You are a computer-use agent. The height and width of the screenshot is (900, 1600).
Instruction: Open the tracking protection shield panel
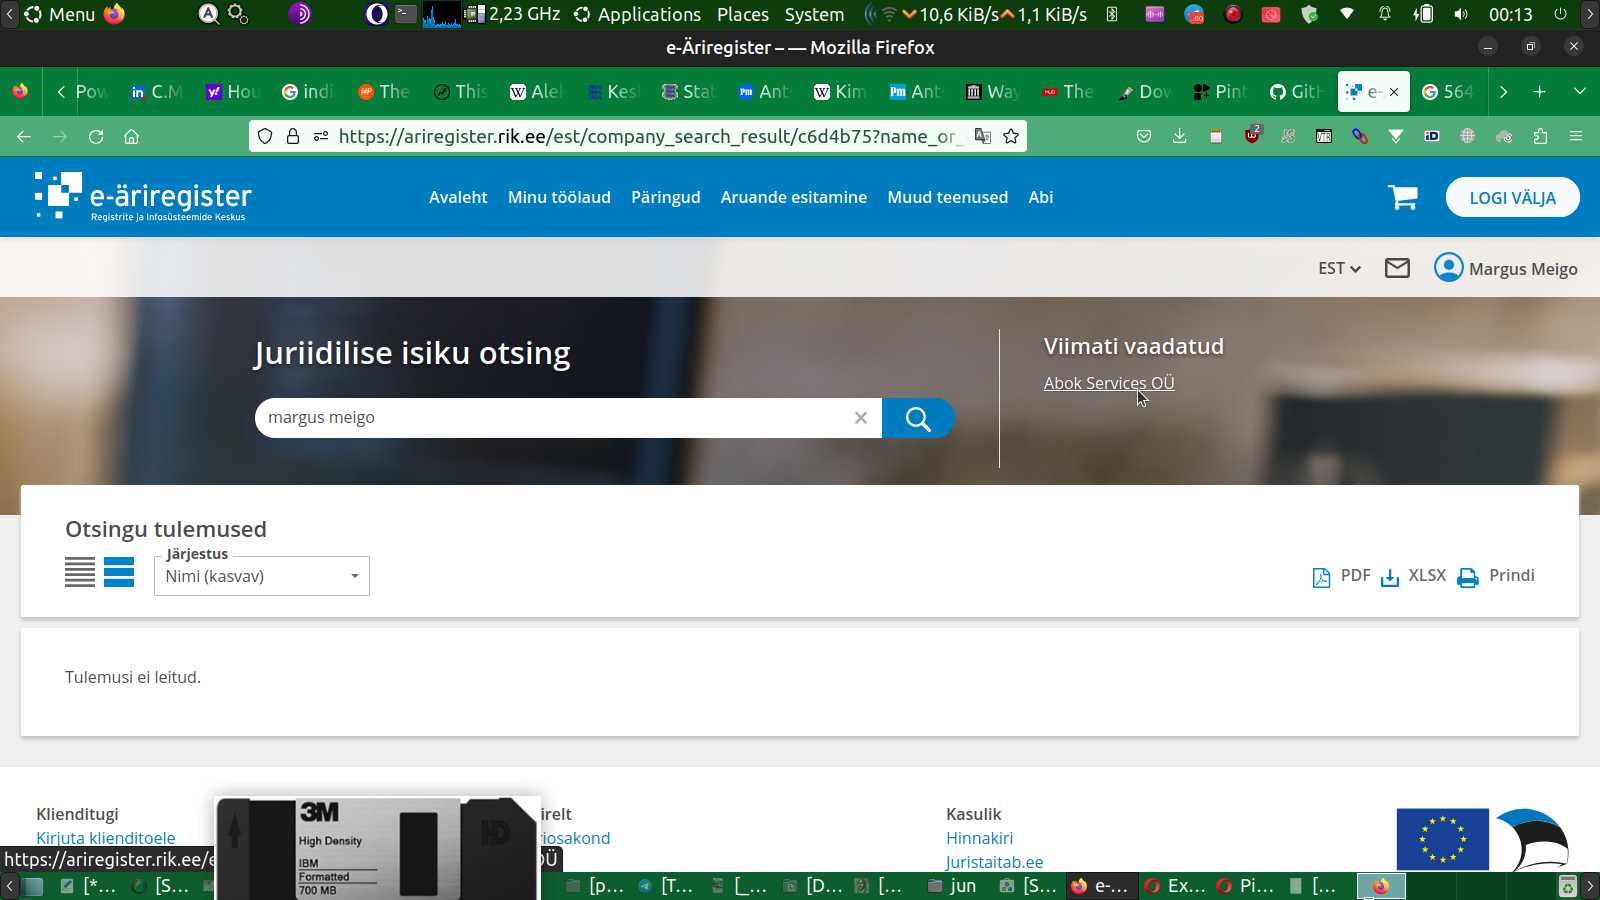click(x=265, y=136)
